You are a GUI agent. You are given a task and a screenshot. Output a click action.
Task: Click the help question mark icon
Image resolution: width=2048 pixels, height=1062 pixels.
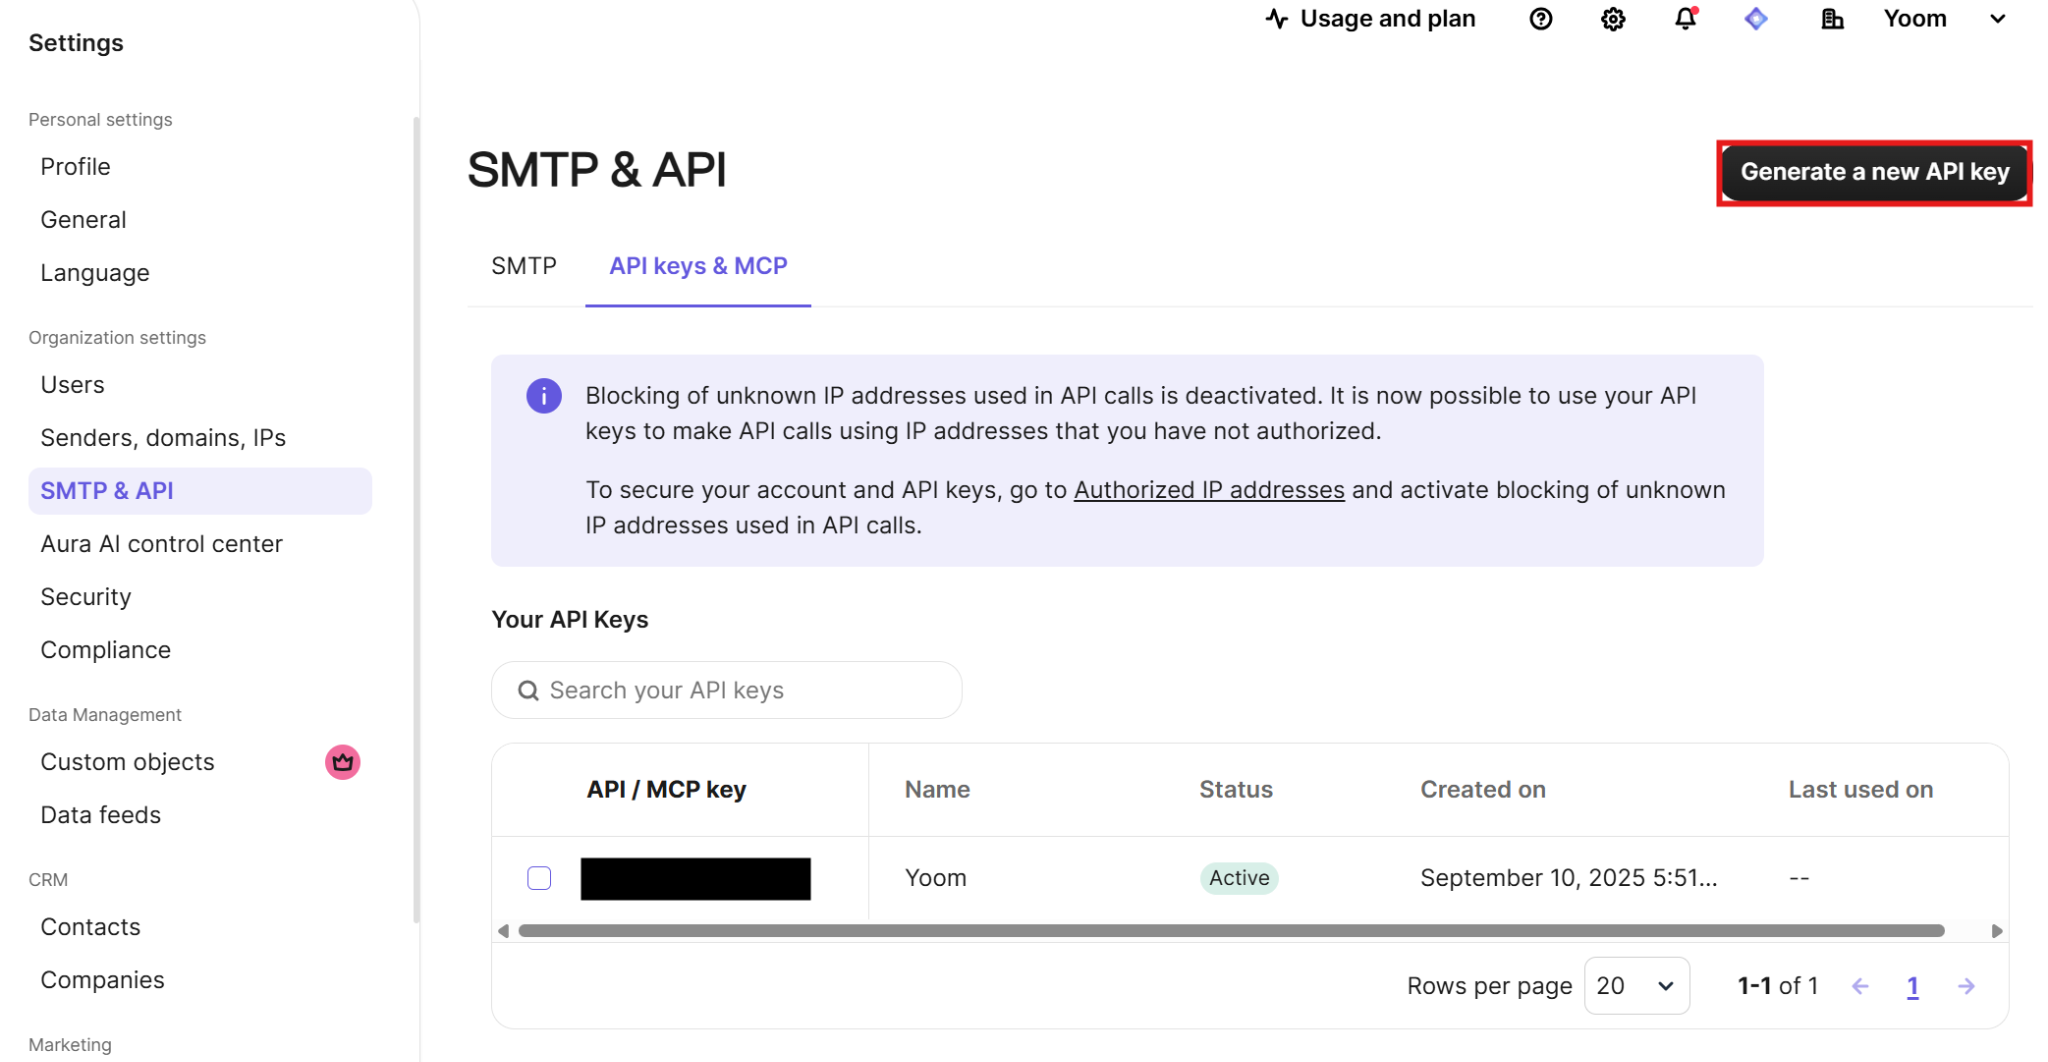pos(1540,19)
